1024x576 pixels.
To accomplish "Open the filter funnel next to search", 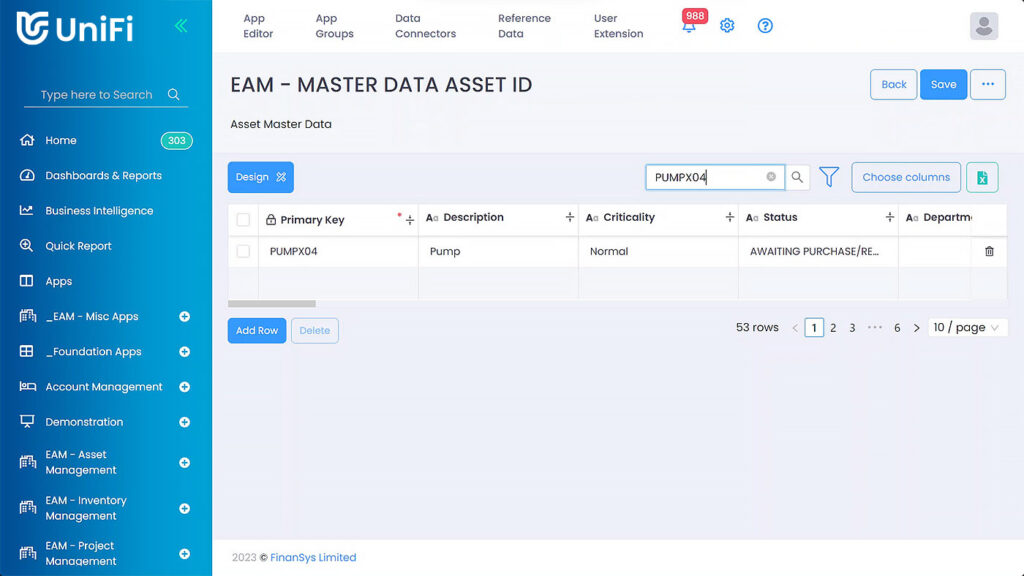I will [x=829, y=176].
